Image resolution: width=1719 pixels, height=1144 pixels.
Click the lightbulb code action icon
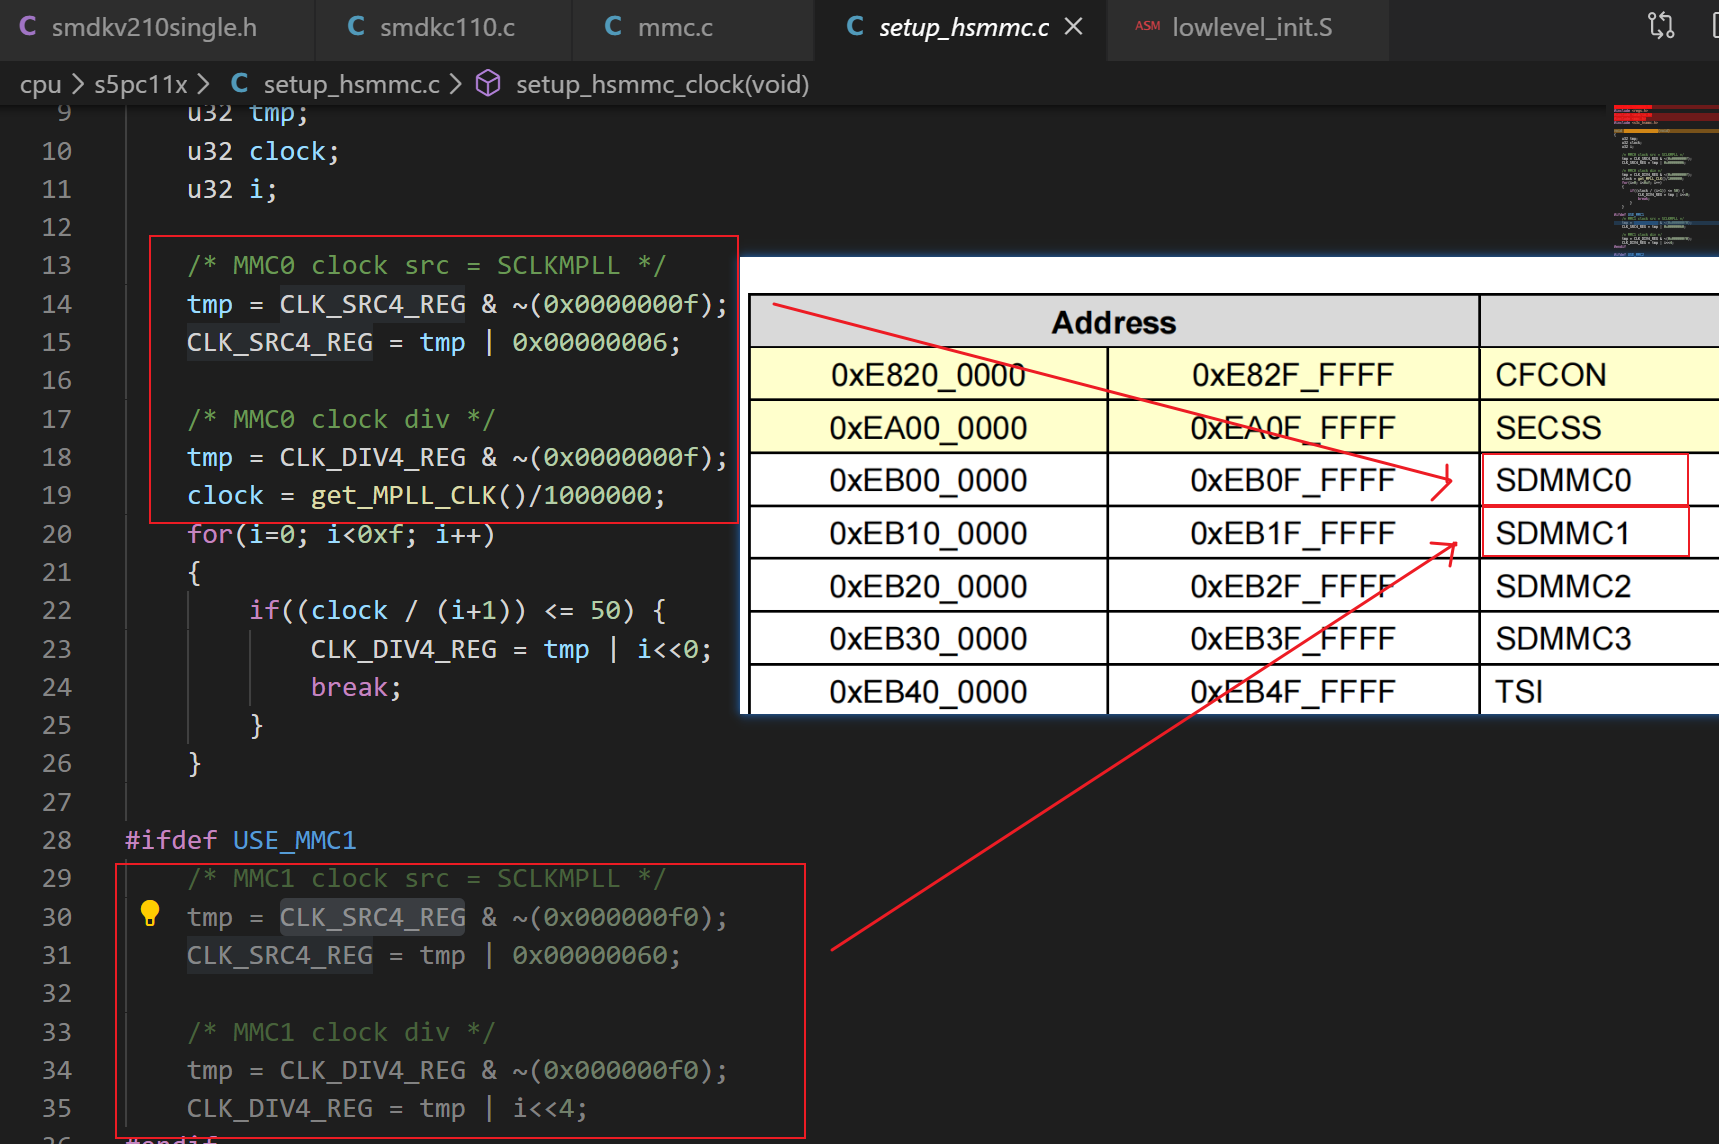150,913
